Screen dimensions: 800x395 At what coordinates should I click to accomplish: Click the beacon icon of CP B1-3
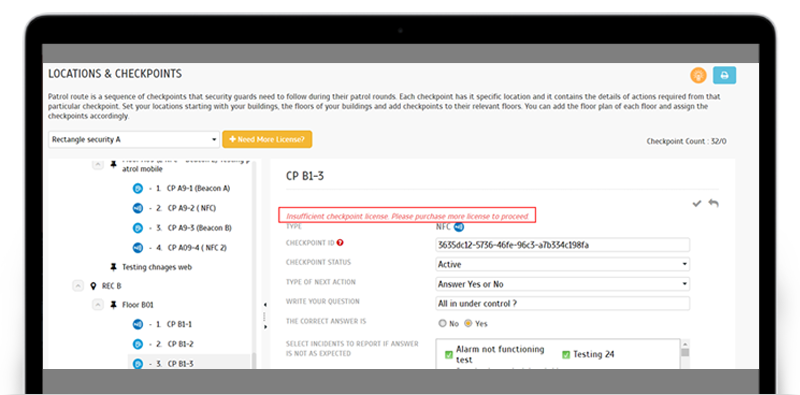[x=137, y=364]
